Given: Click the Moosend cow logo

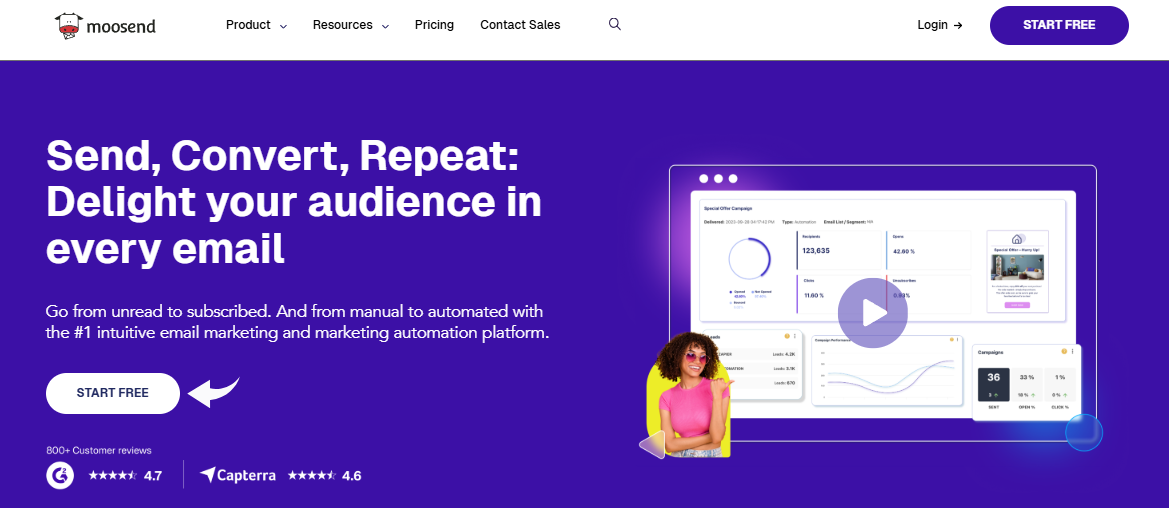Looking at the screenshot, I should pyautogui.click(x=105, y=25).
